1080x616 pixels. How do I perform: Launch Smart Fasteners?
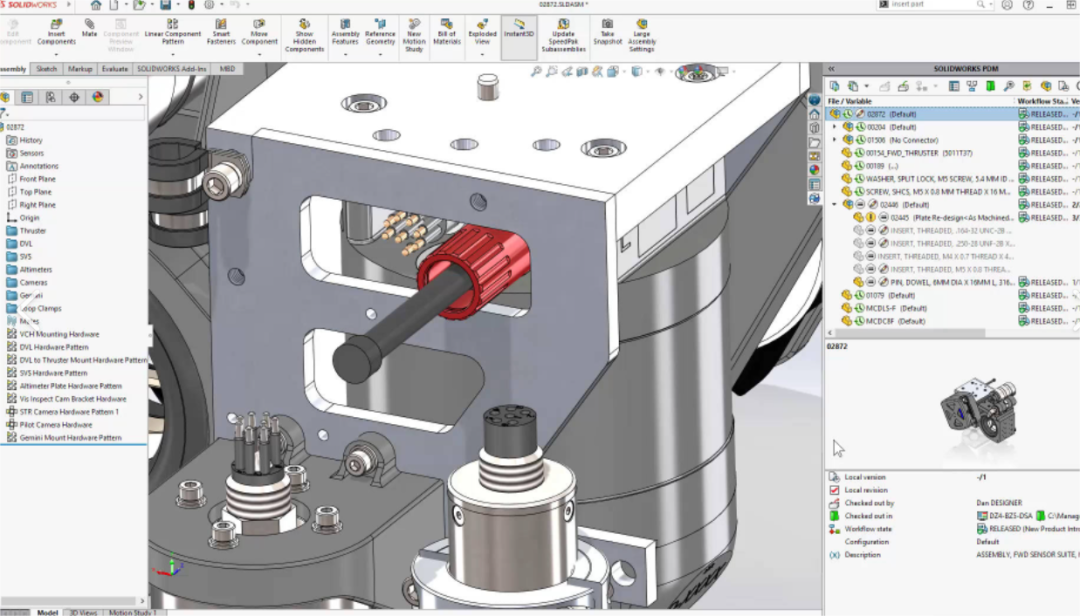221,32
